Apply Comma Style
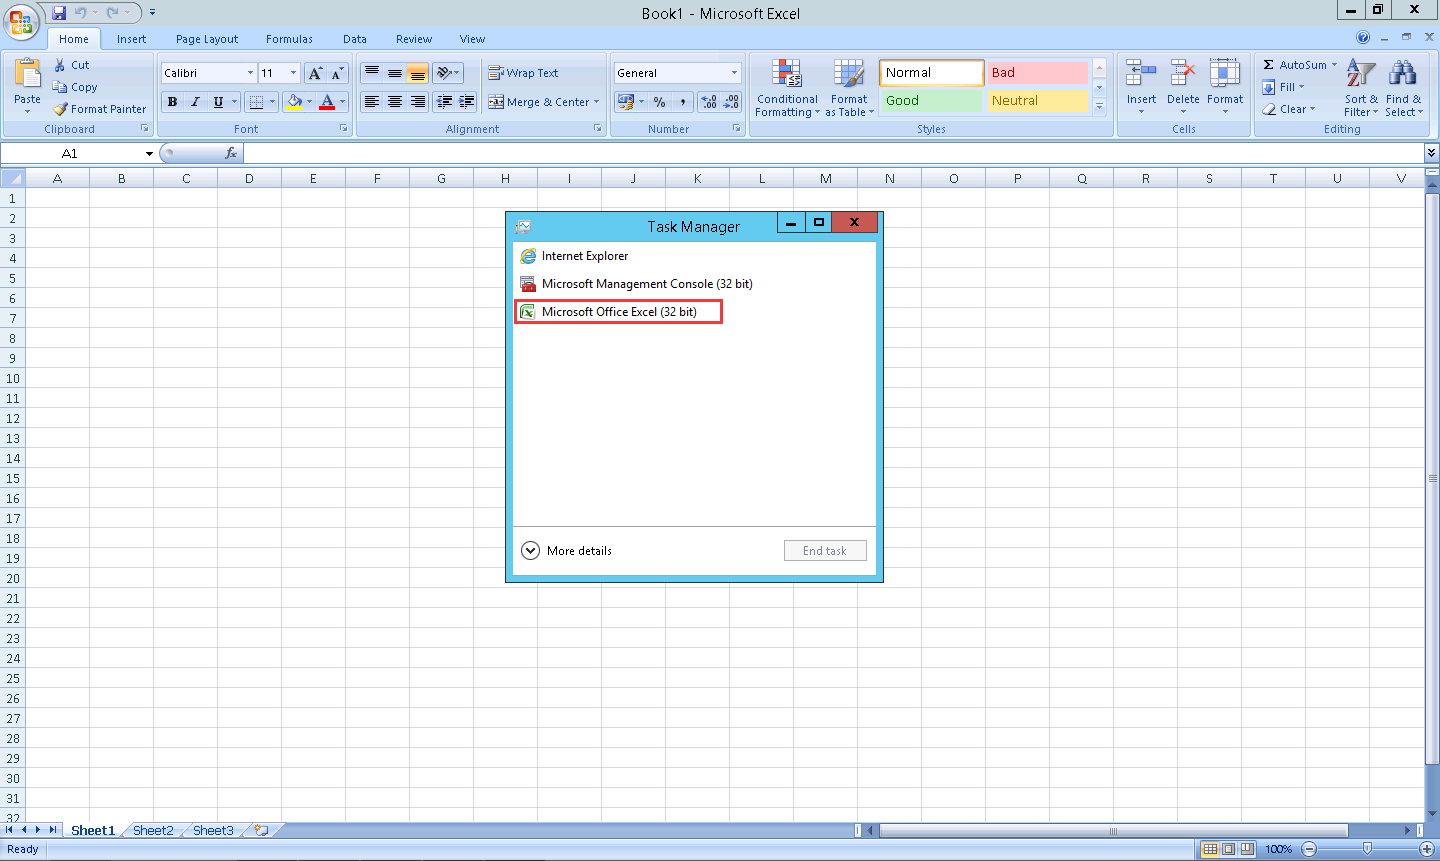The height and width of the screenshot is (861, 1440). (682, 102)
